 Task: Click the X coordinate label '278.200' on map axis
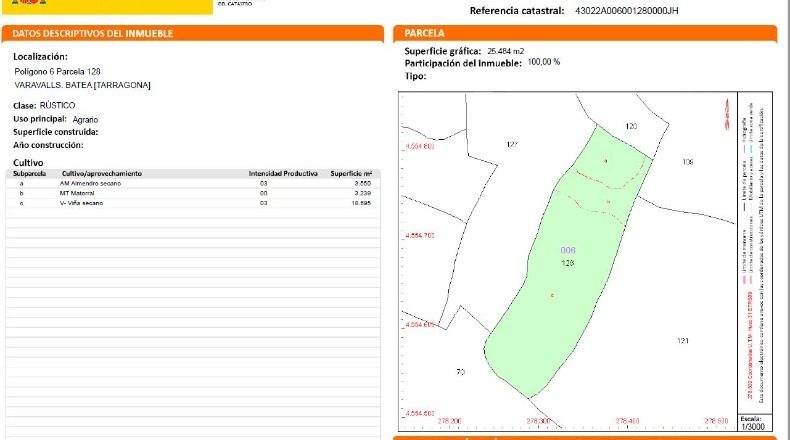[449, 421]
